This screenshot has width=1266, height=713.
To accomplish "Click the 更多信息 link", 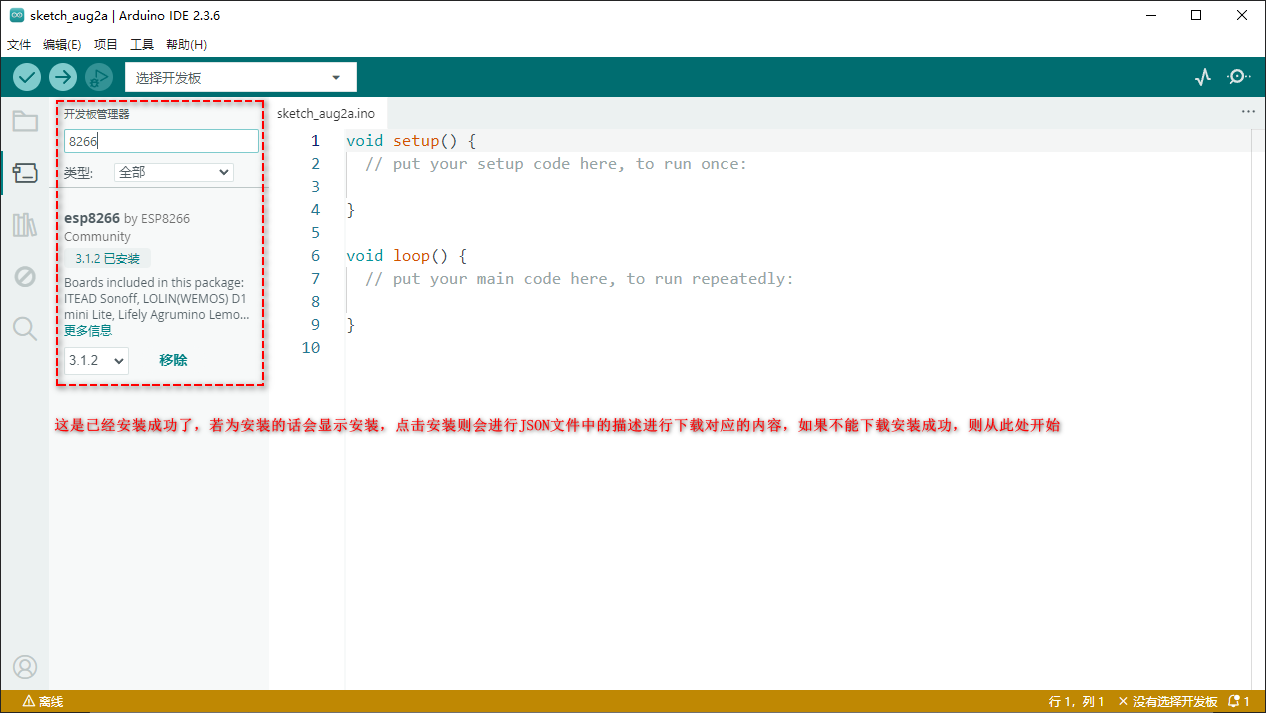I will [88, 330].
